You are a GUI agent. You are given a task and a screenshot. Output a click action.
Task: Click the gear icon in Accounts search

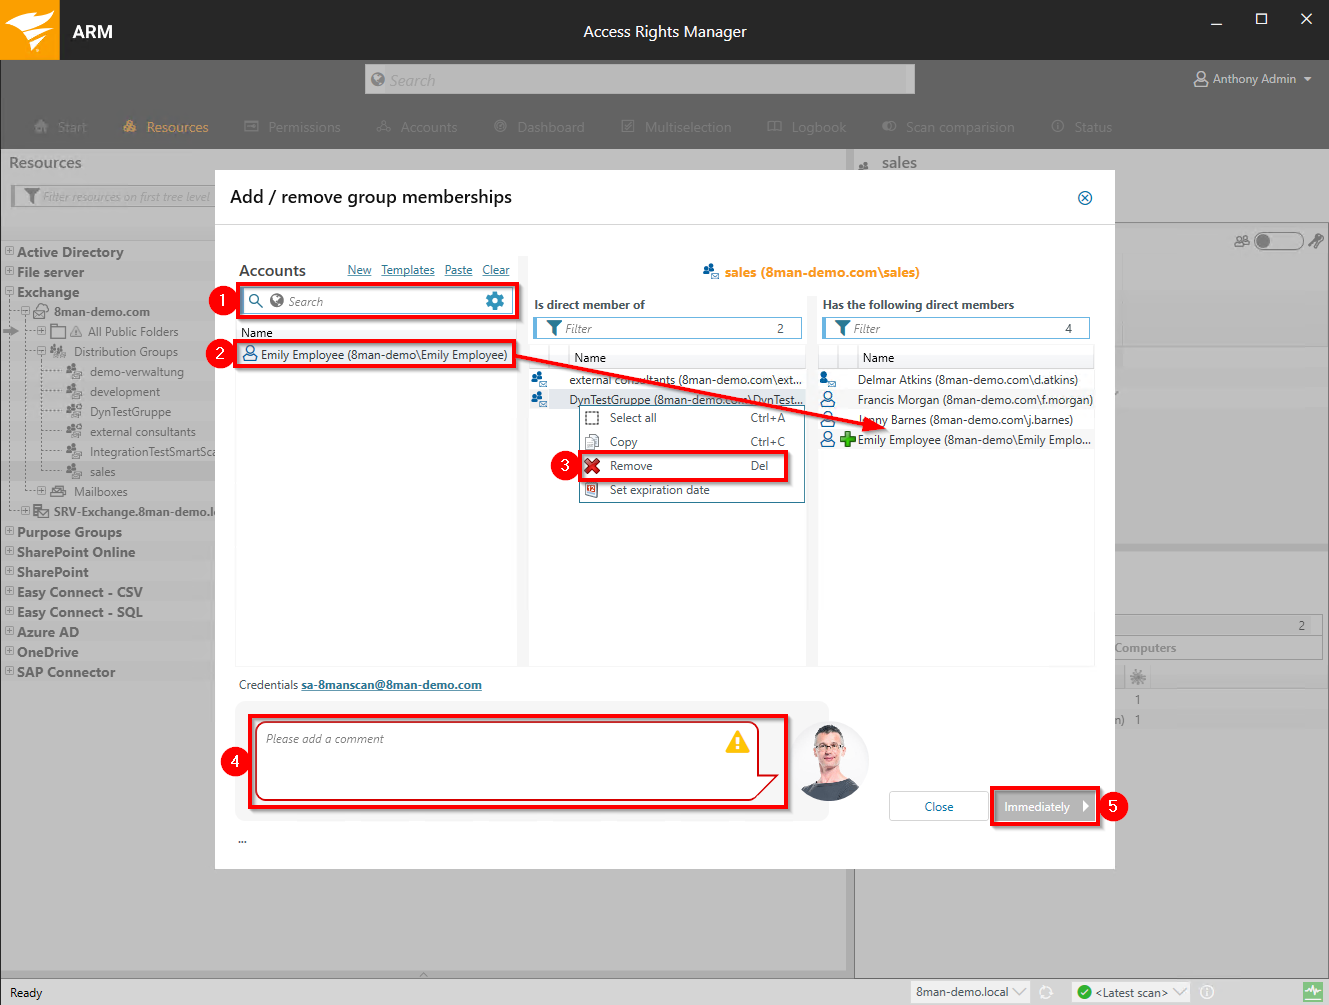click(495, 301)
